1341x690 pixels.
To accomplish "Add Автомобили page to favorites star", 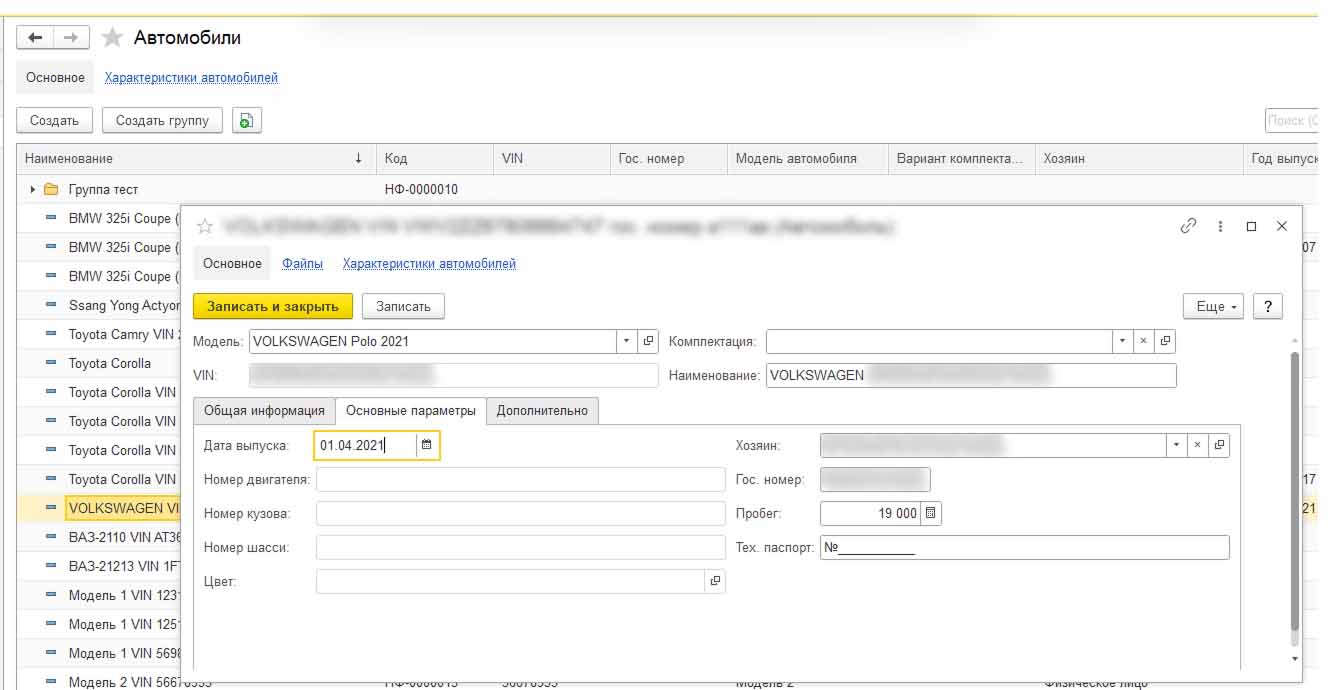I will tap(113, 38).
